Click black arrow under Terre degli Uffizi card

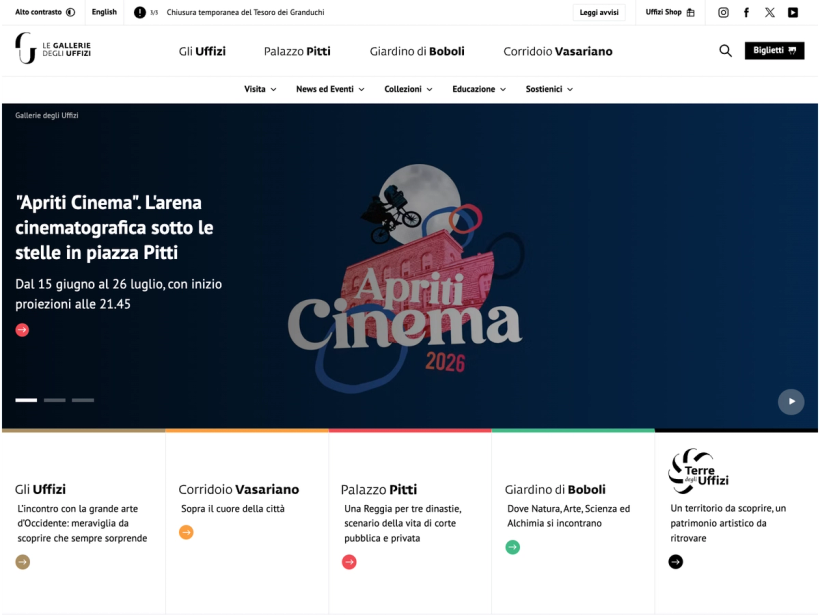click(x=676, y=562)
